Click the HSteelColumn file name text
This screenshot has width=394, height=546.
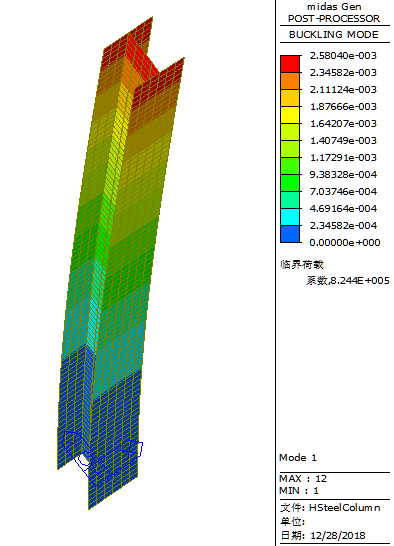(x=344, y=508)
